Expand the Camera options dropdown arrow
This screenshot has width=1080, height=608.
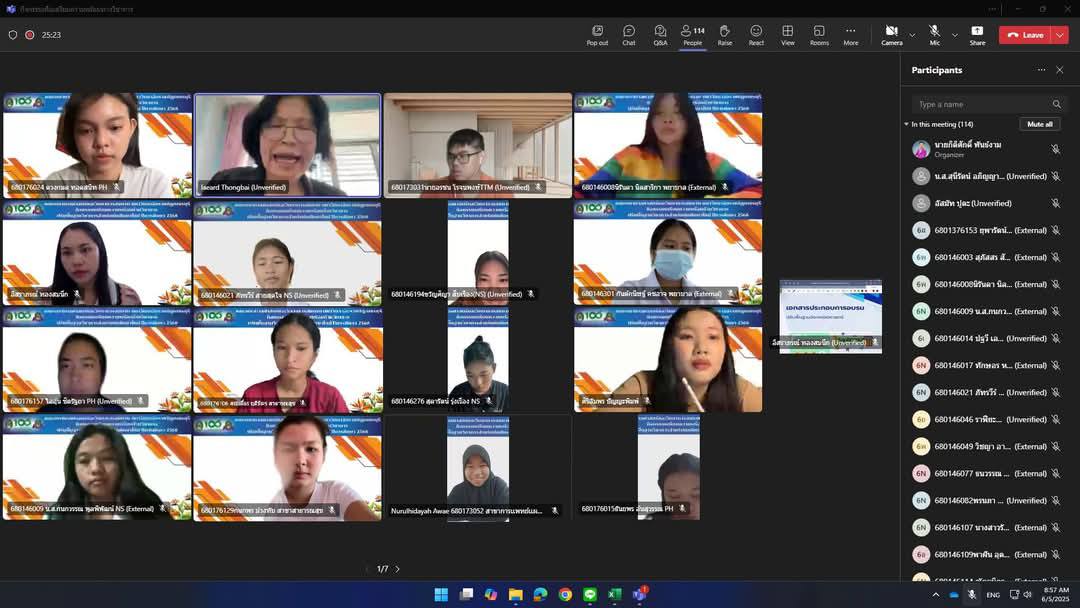click(x=912, y=35)
